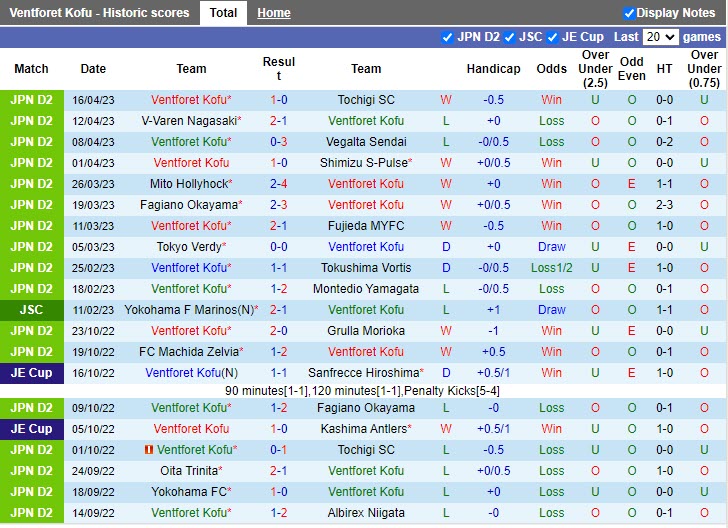
Task: Open FC Machida Zelvia team link
Action: [189, 352]
